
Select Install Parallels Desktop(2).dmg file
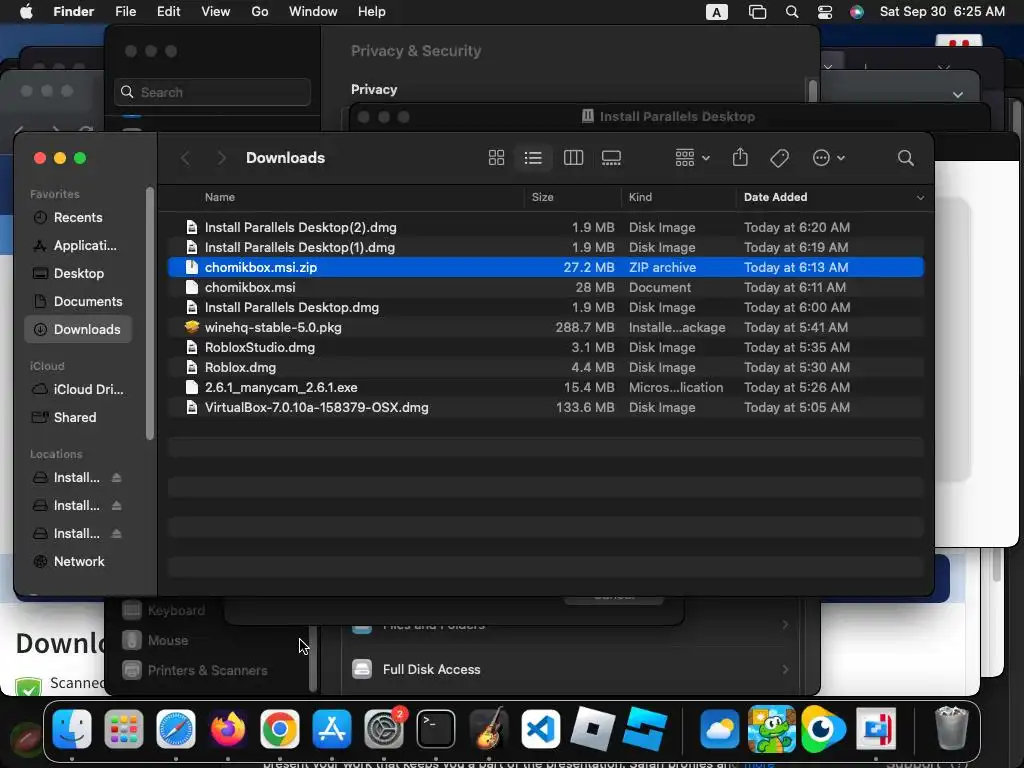point(545,227)
